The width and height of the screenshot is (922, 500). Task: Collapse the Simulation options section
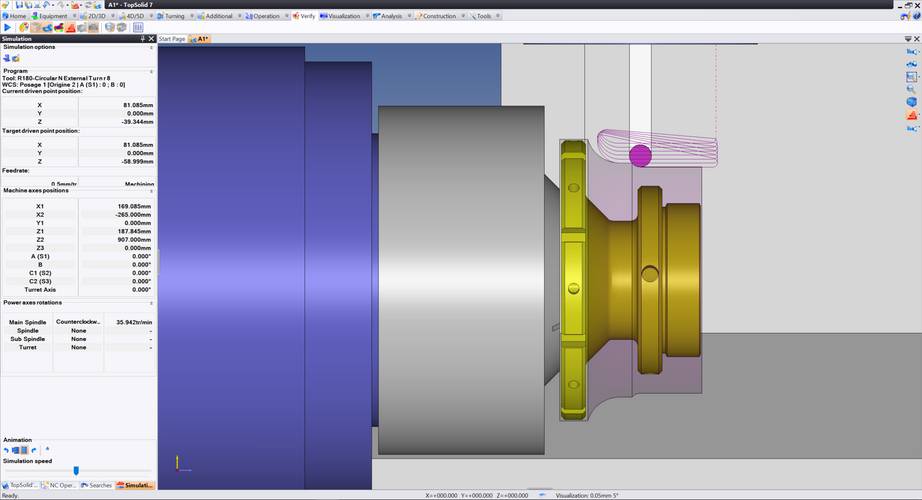(x=151, y=47)
